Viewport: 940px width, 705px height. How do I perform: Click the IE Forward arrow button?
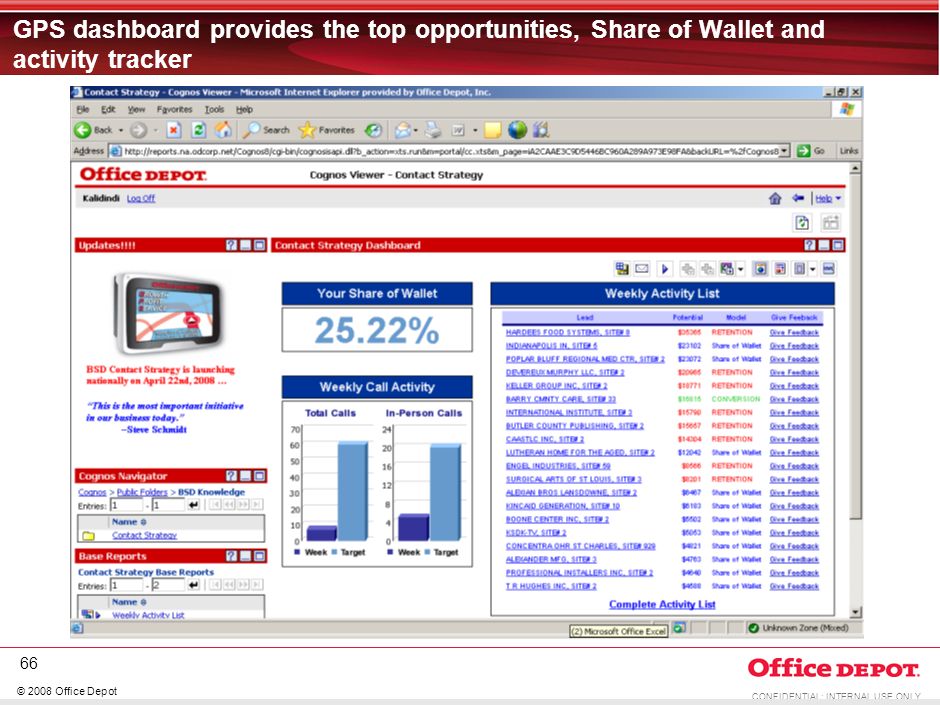[138, 129]
